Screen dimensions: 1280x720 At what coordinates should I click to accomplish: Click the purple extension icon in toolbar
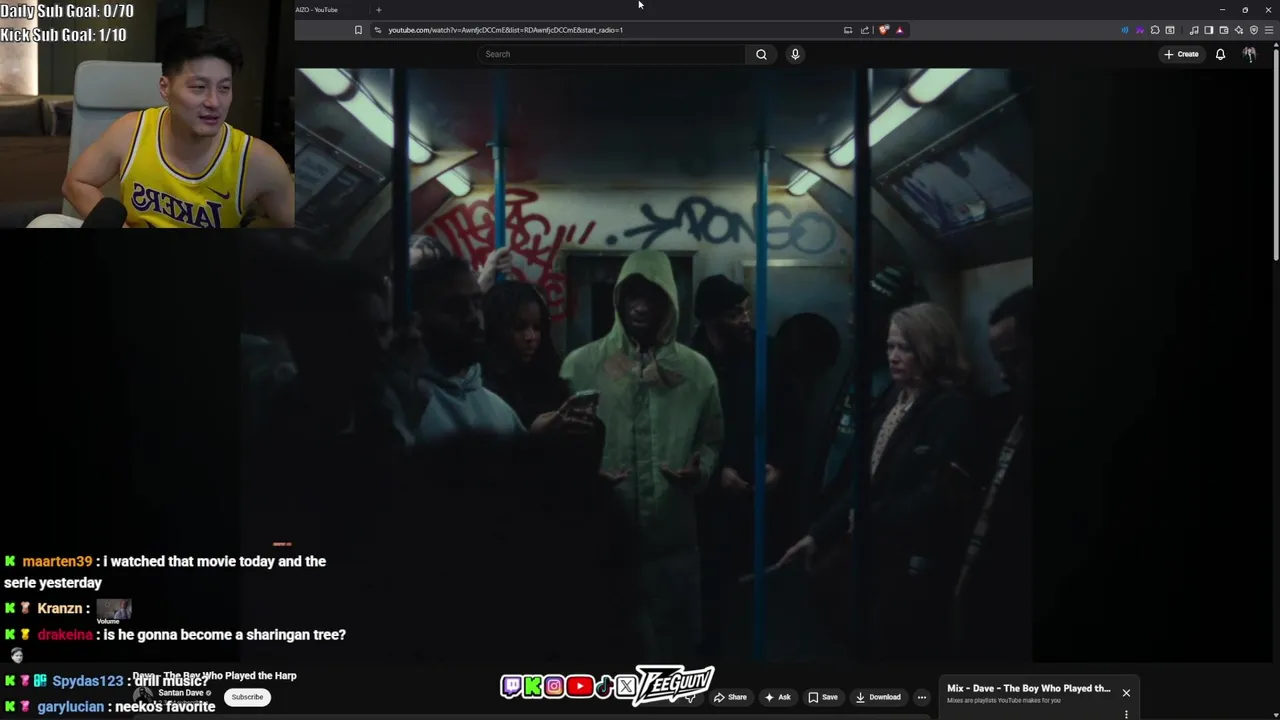coord(1140,30)
